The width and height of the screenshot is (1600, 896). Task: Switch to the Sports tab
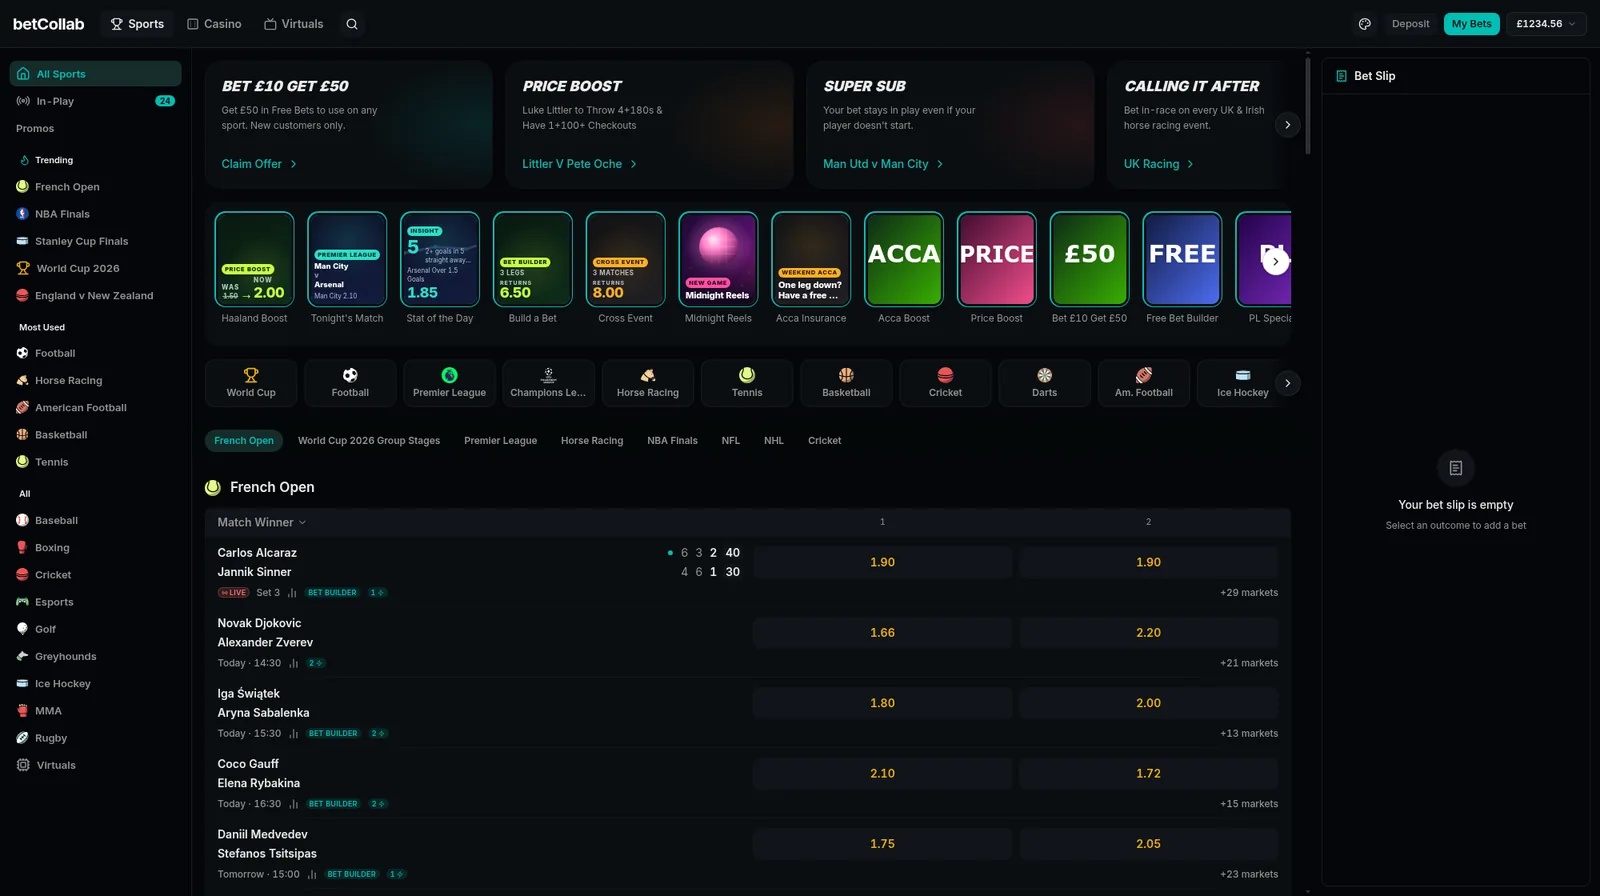[137, 24]
